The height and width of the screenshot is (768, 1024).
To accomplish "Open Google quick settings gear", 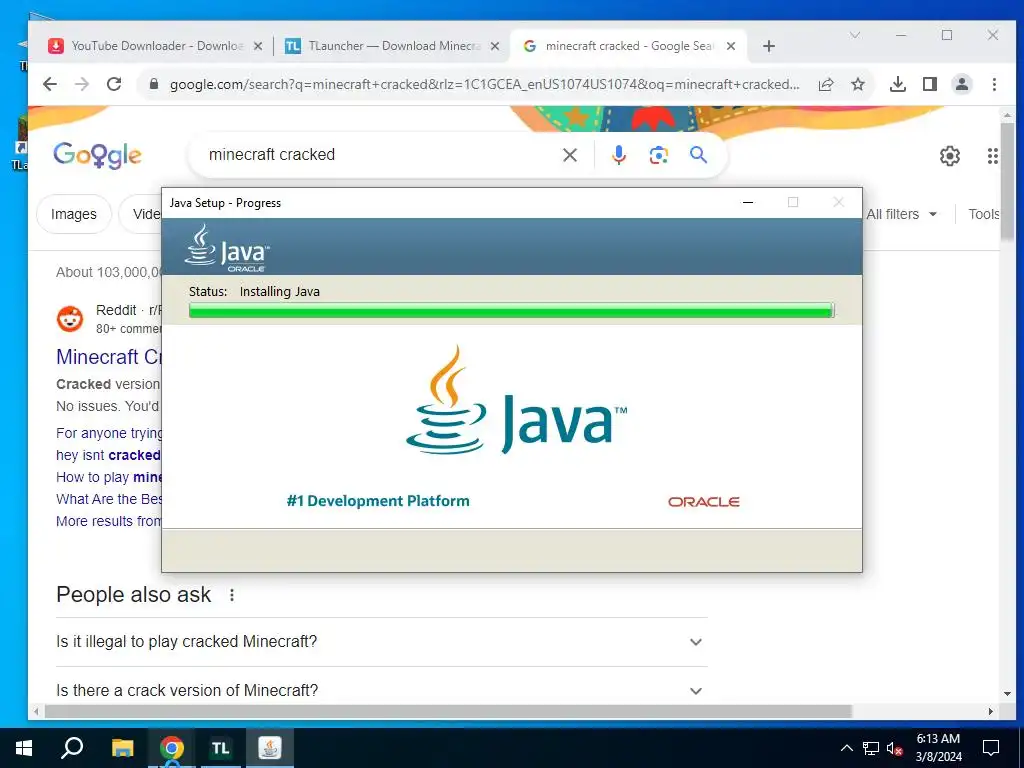I will tap(950, 155).
